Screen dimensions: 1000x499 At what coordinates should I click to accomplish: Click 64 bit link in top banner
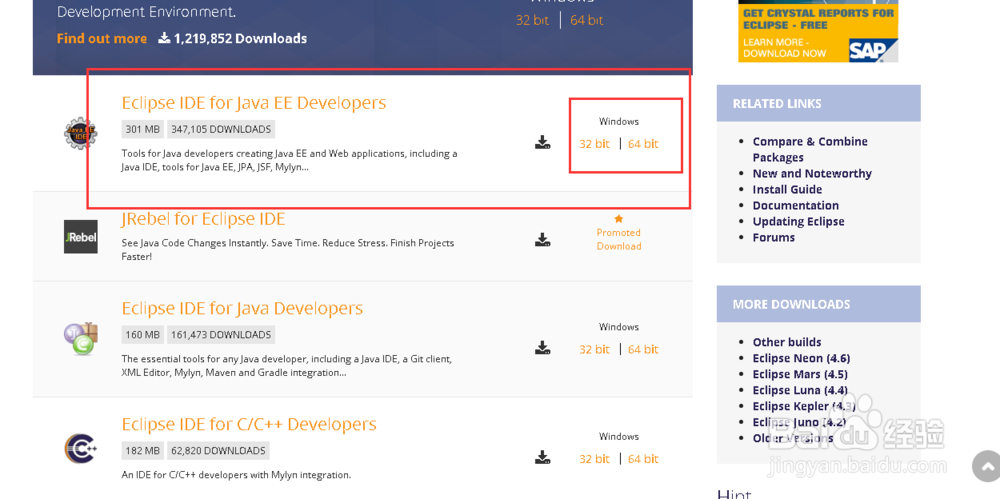(587, 20)
